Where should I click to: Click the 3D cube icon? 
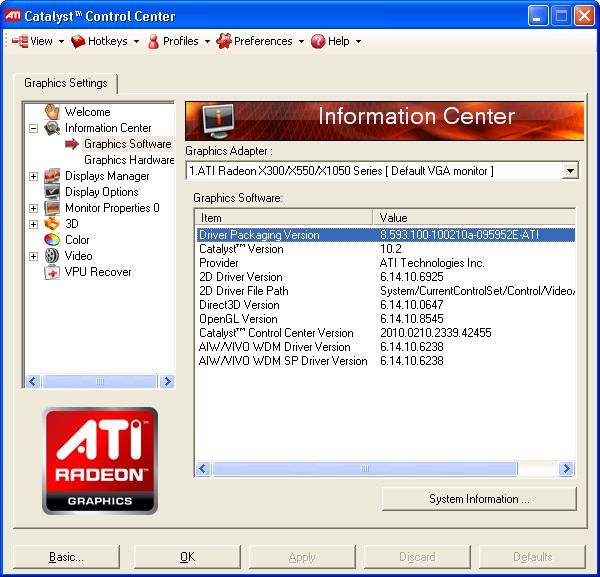52,224
